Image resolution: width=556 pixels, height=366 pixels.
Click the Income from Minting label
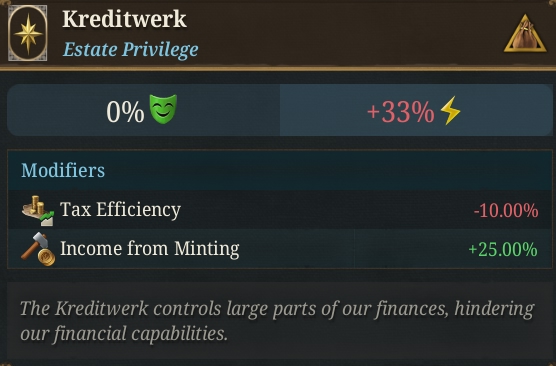[150, 248]
